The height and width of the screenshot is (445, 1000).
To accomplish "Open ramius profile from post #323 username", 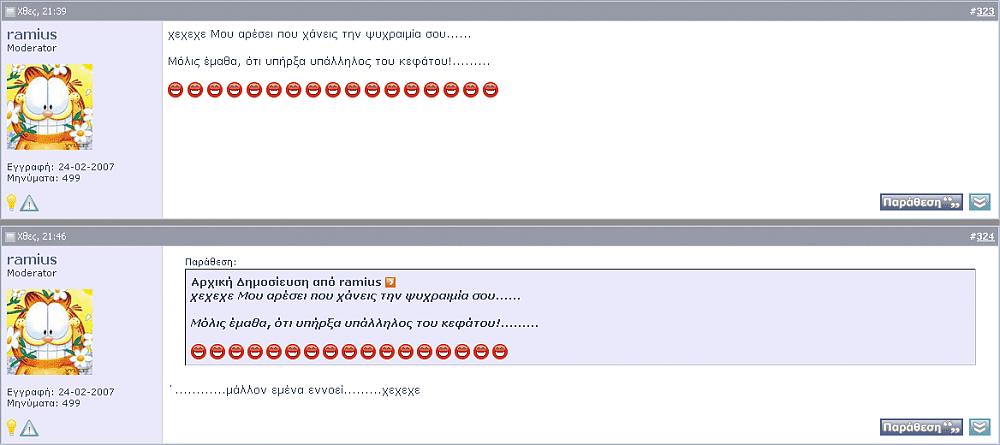I will 32,34.
